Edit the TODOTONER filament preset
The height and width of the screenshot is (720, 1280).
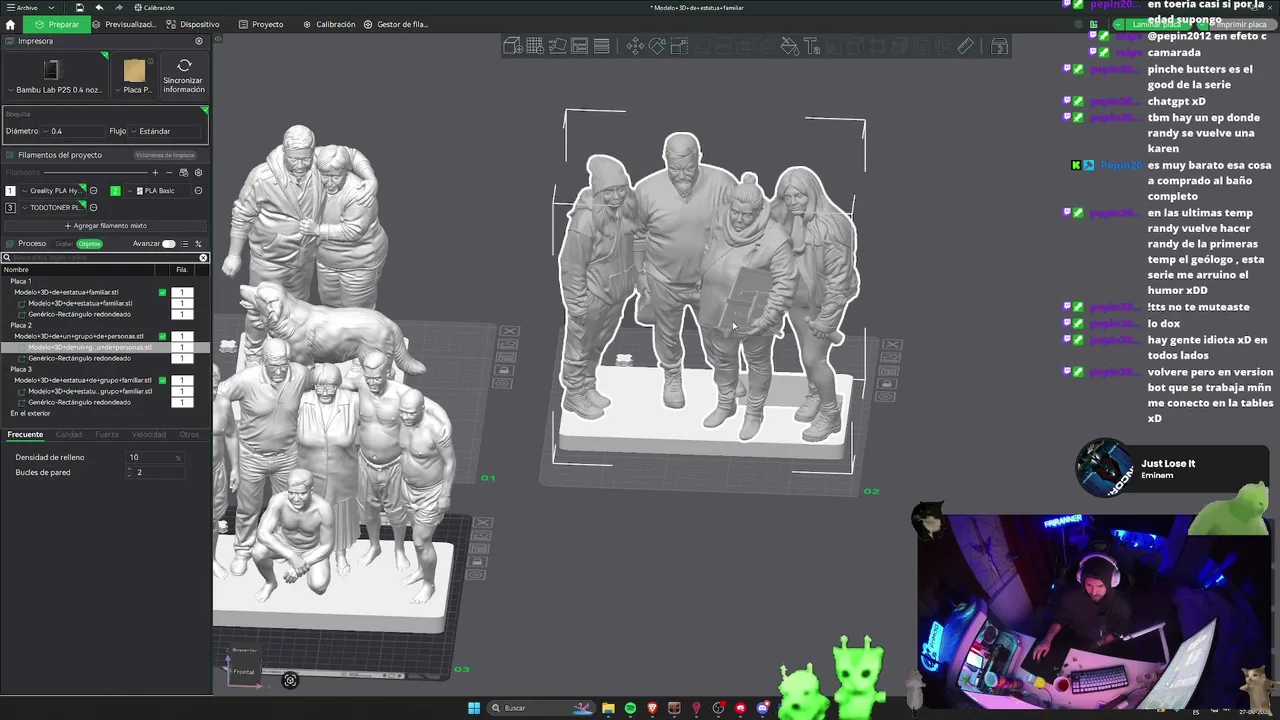[94, 208]
